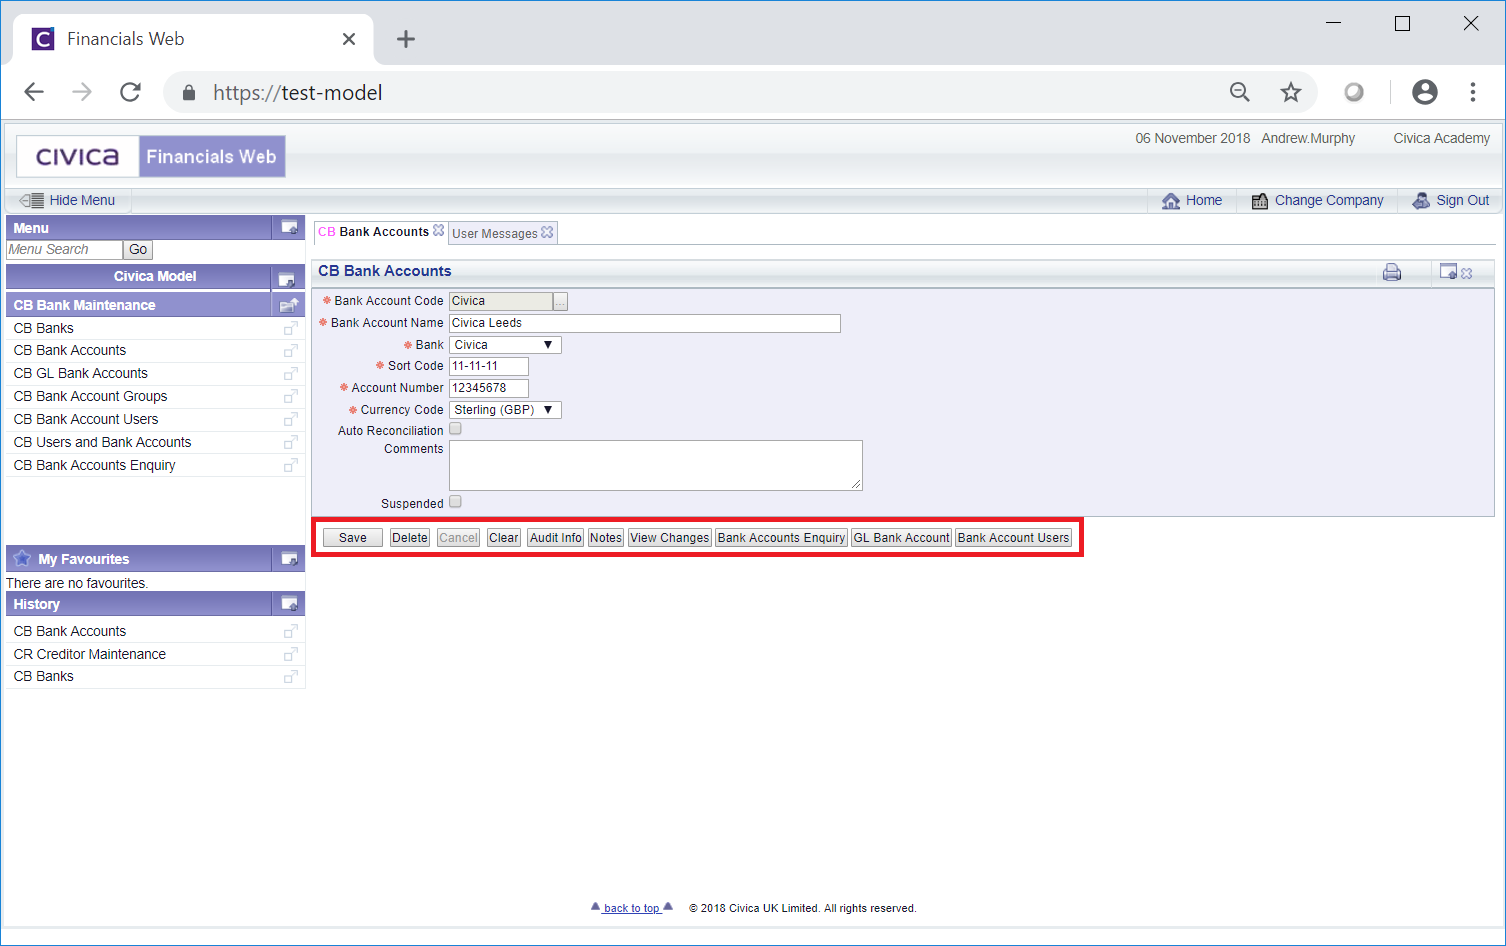Click new window icon beside CB Bank Accounts Enquiry

tap(290, 466)
